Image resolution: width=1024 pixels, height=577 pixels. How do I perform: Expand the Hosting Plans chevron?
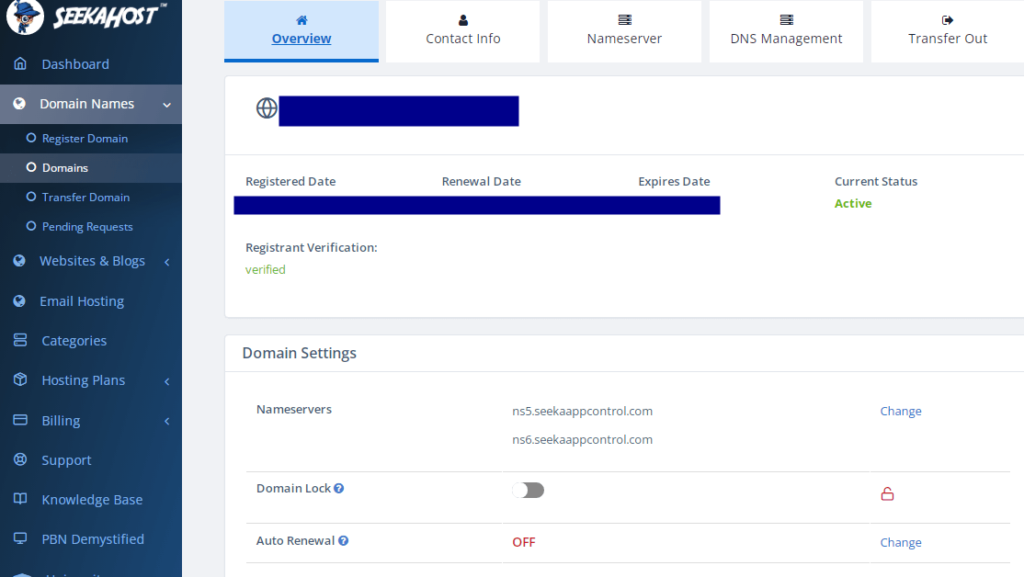167,381
